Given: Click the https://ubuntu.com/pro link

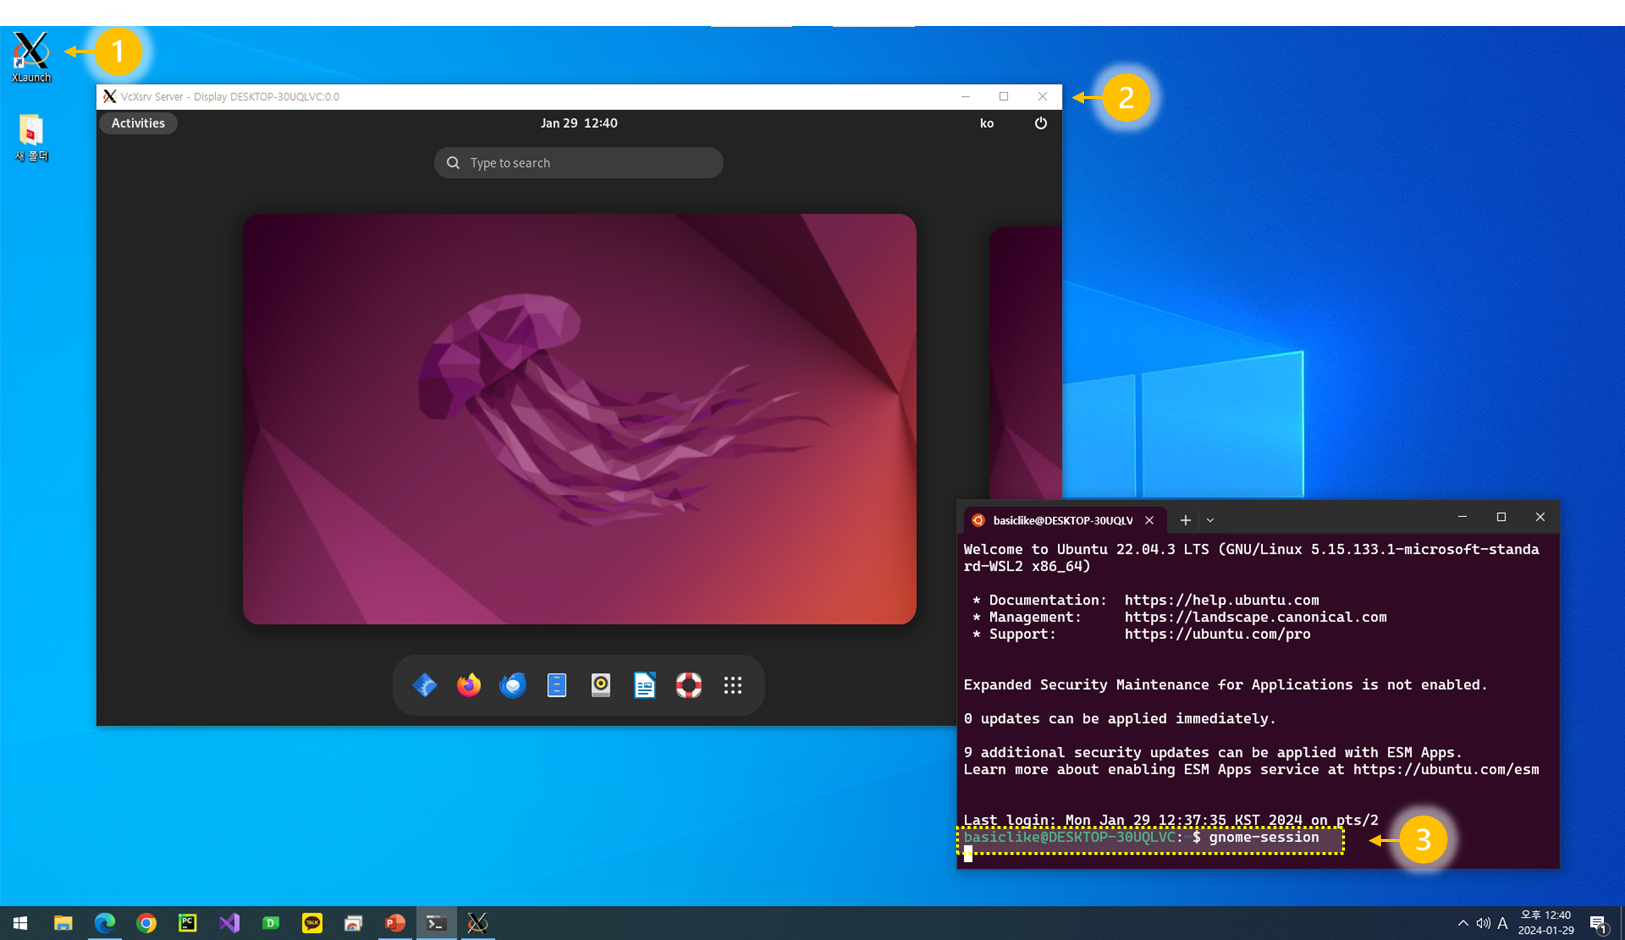Looking at the screenshot, I should (x=1218, y=634).
